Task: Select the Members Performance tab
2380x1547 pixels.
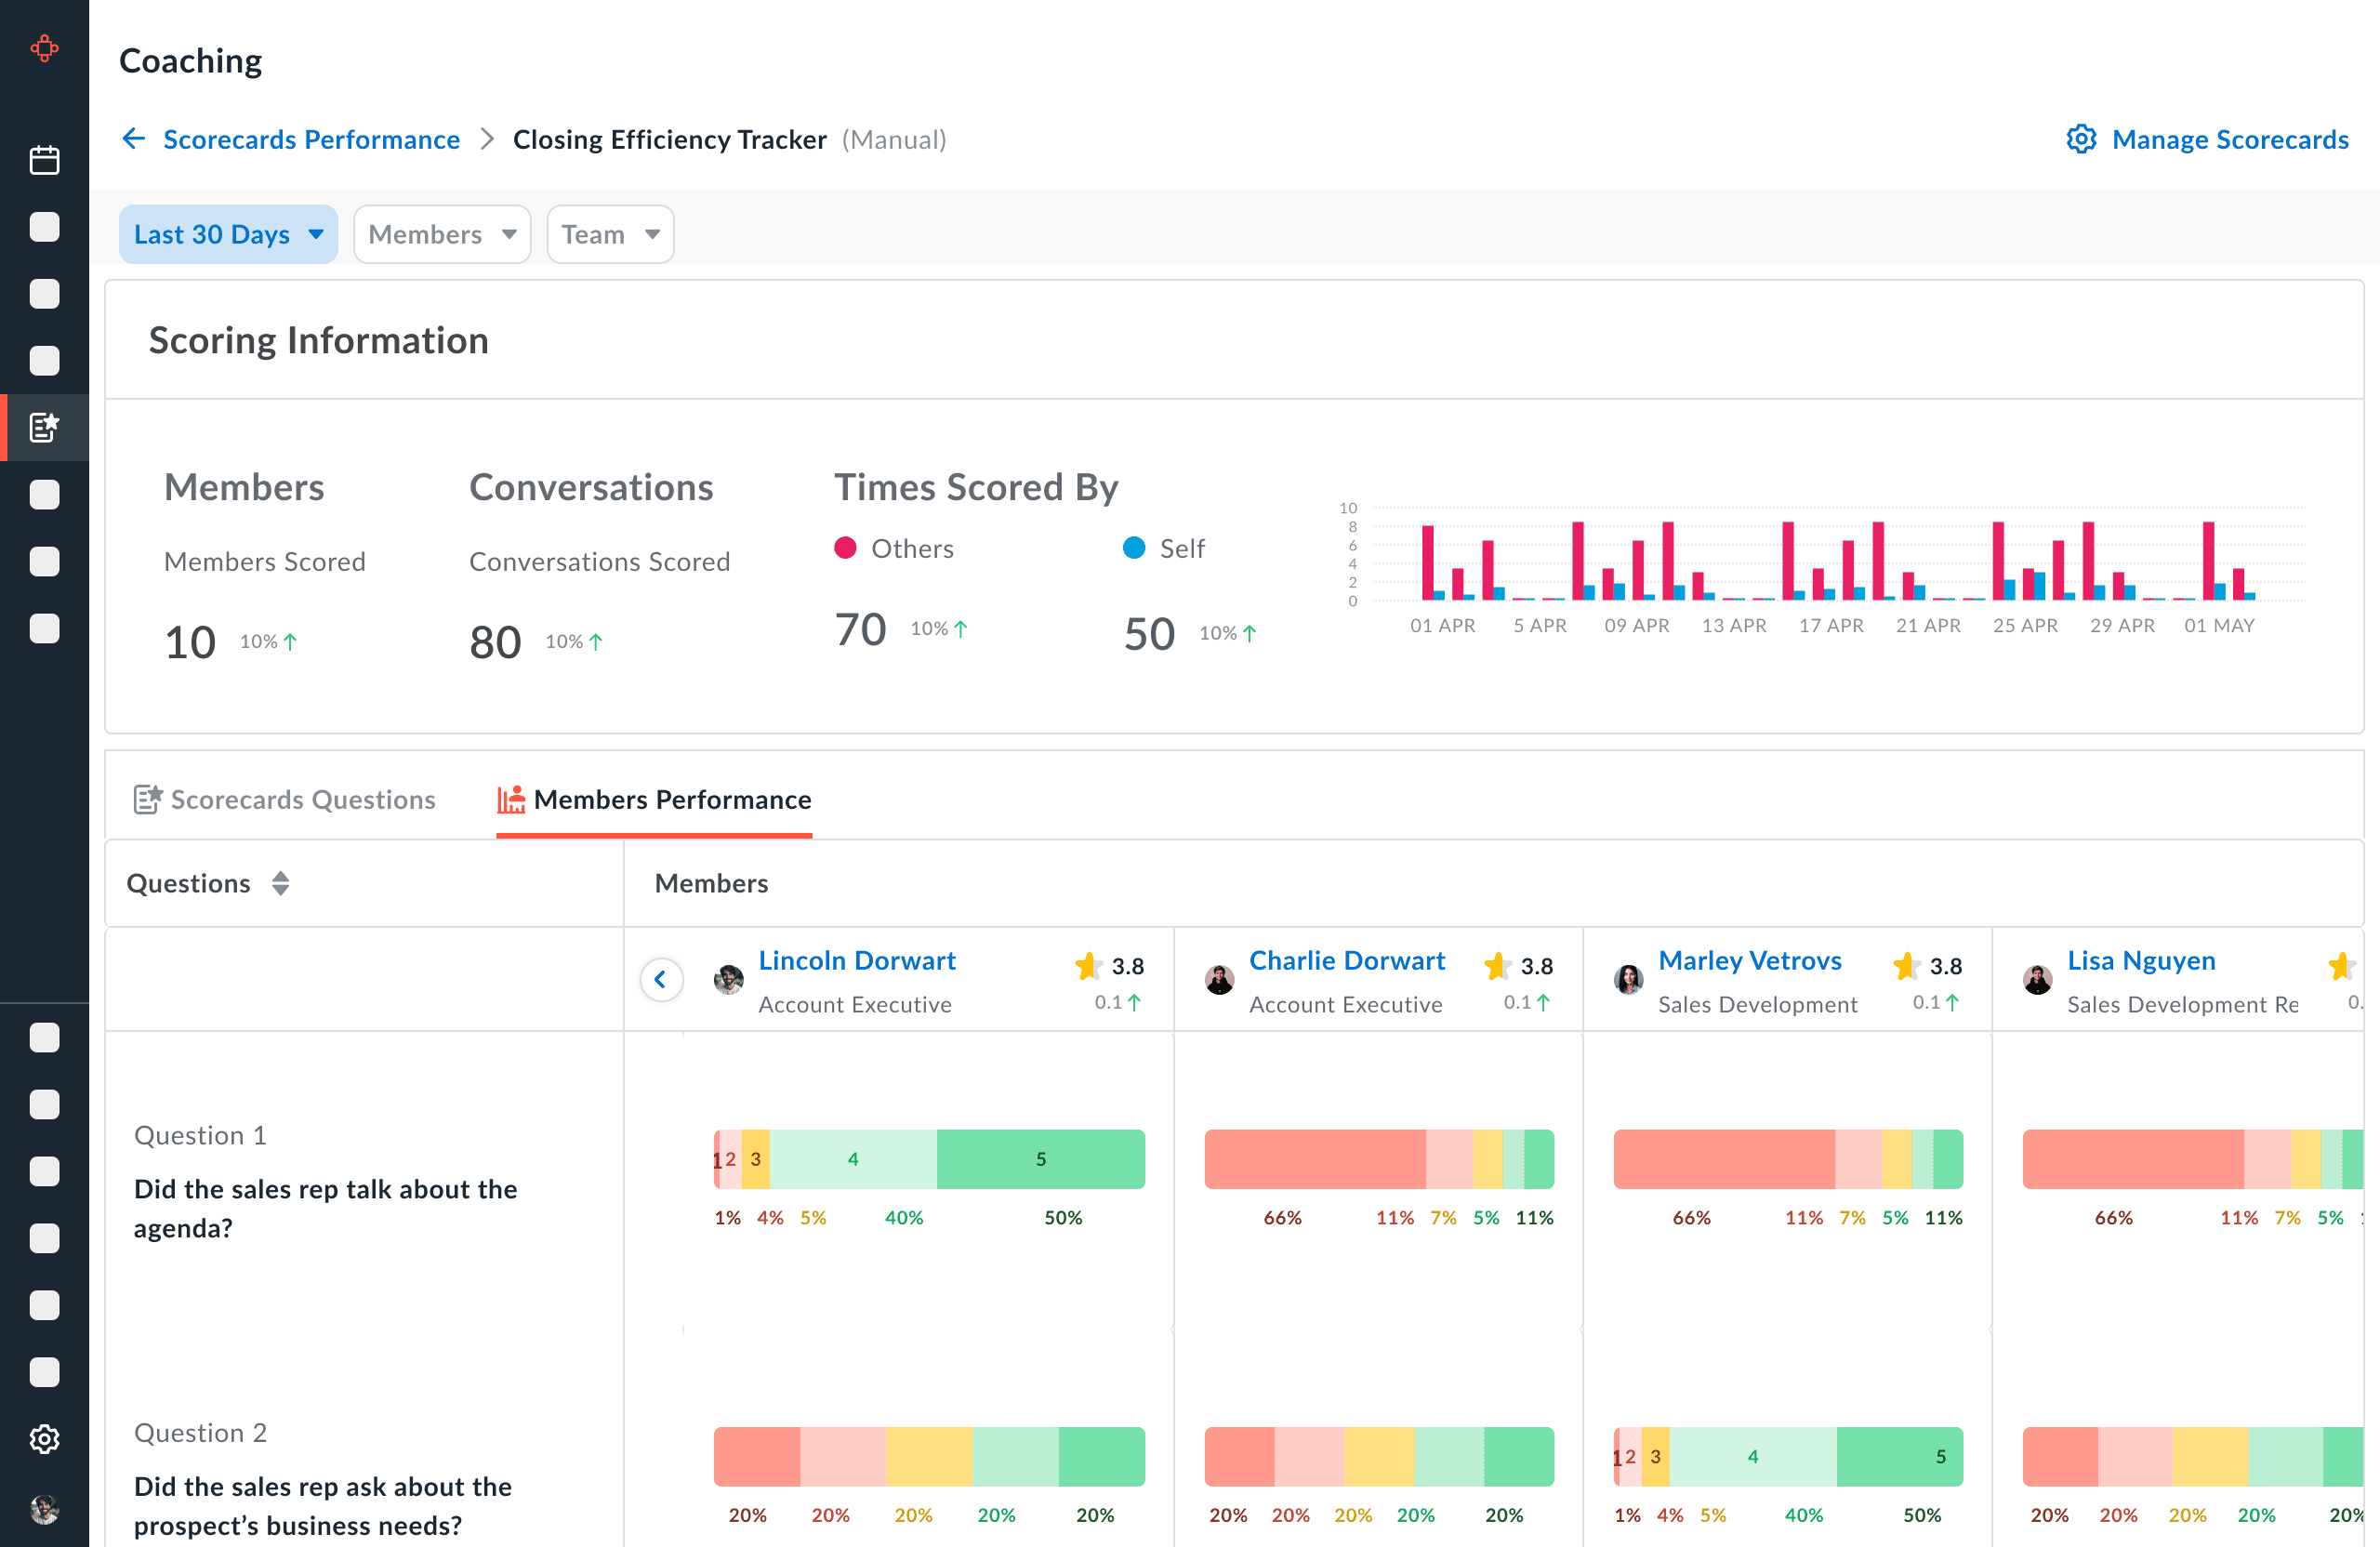Action: (x=654, y=799)
